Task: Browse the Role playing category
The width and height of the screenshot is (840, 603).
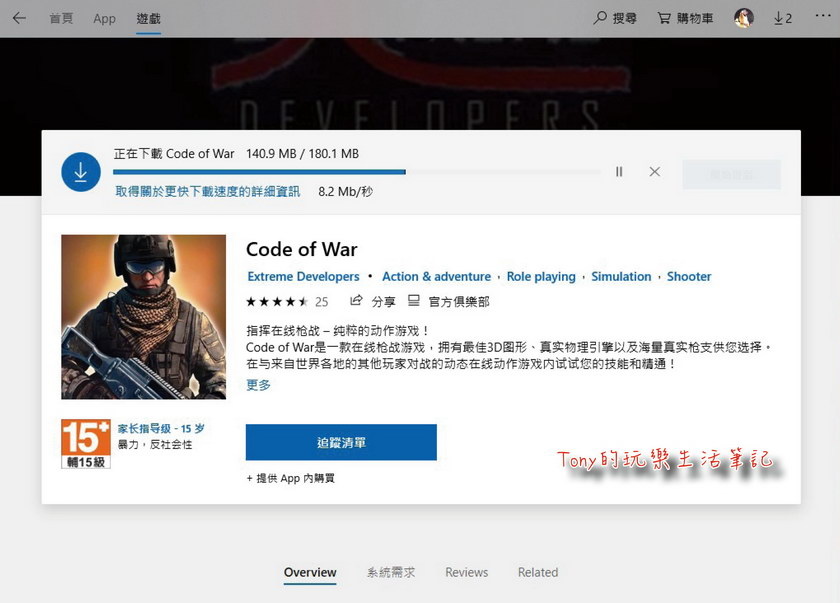Action: click(541, 277)
